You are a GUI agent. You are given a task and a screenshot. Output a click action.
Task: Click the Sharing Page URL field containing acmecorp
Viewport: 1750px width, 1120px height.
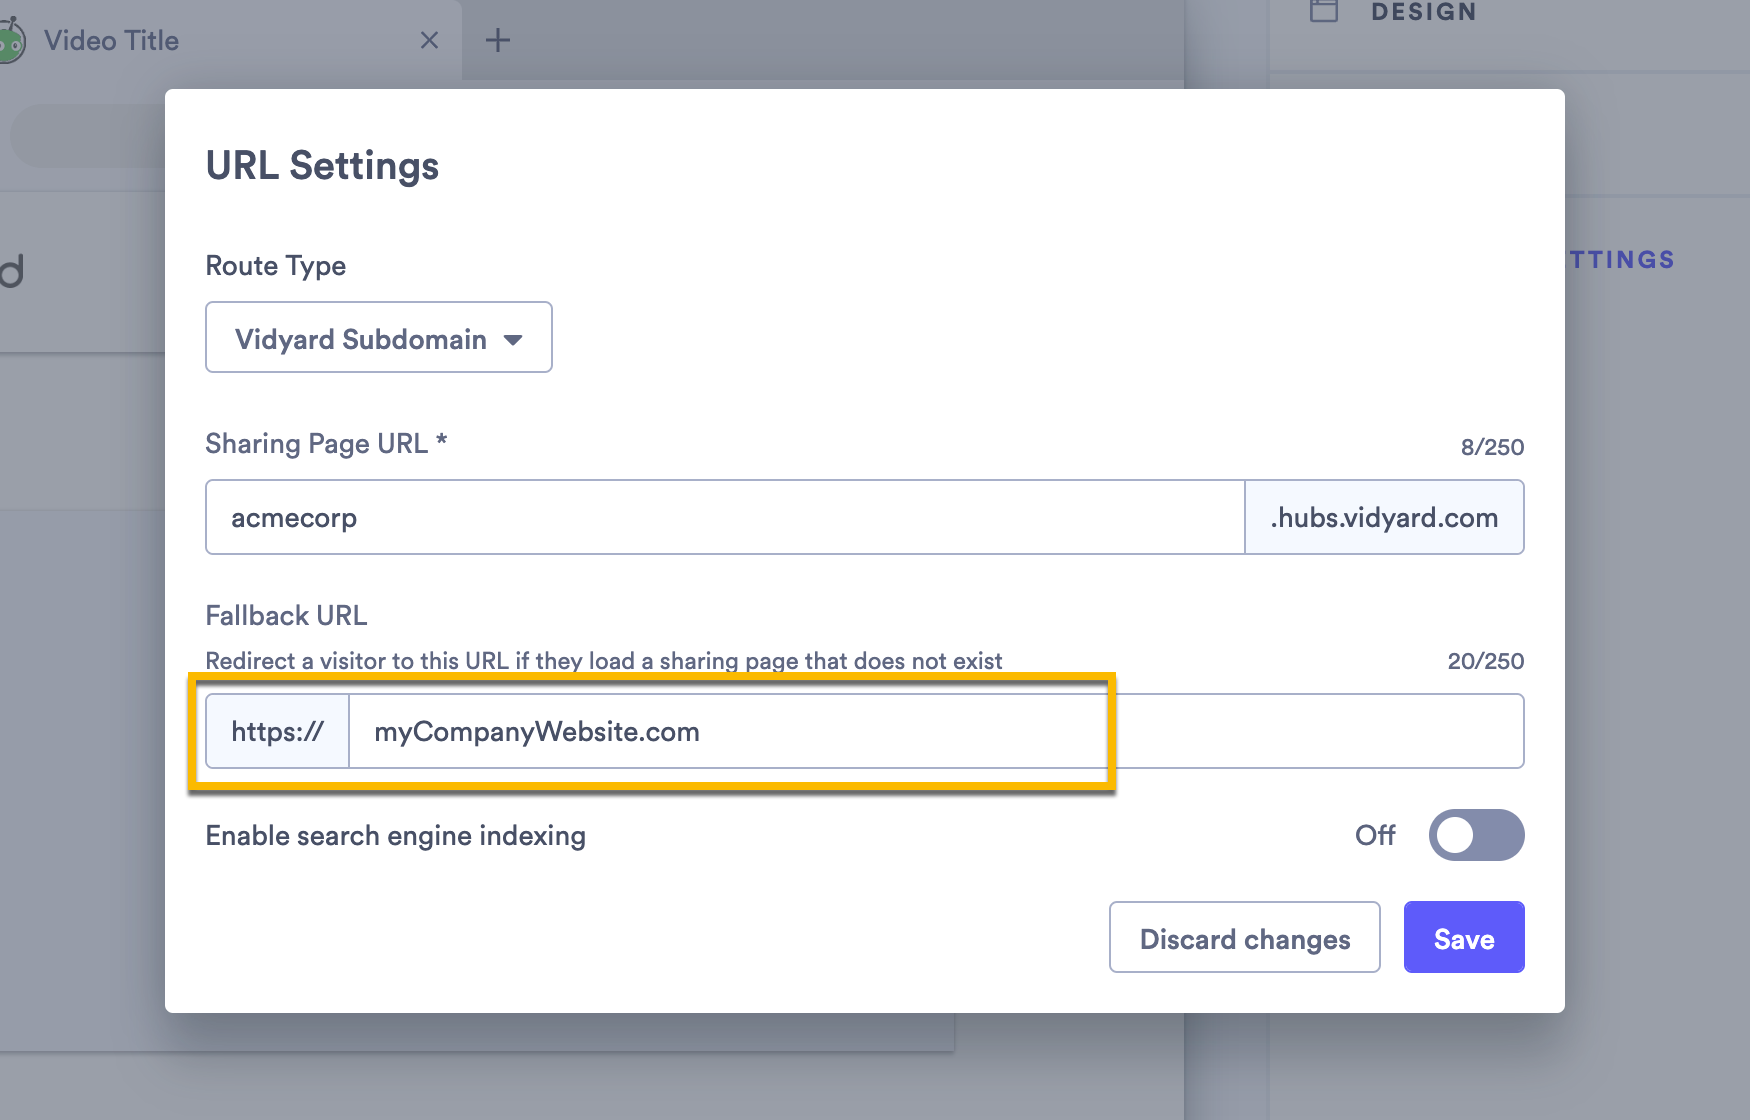pyautogui.click(x=725, y=518)
